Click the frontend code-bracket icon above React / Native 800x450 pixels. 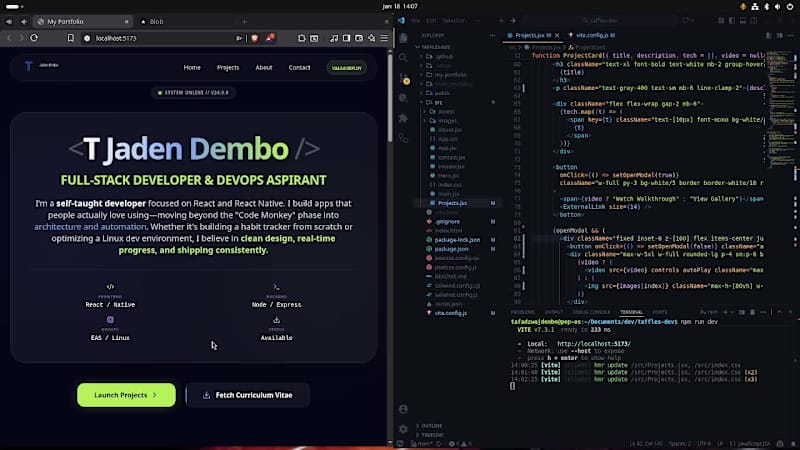click(110, 287)
